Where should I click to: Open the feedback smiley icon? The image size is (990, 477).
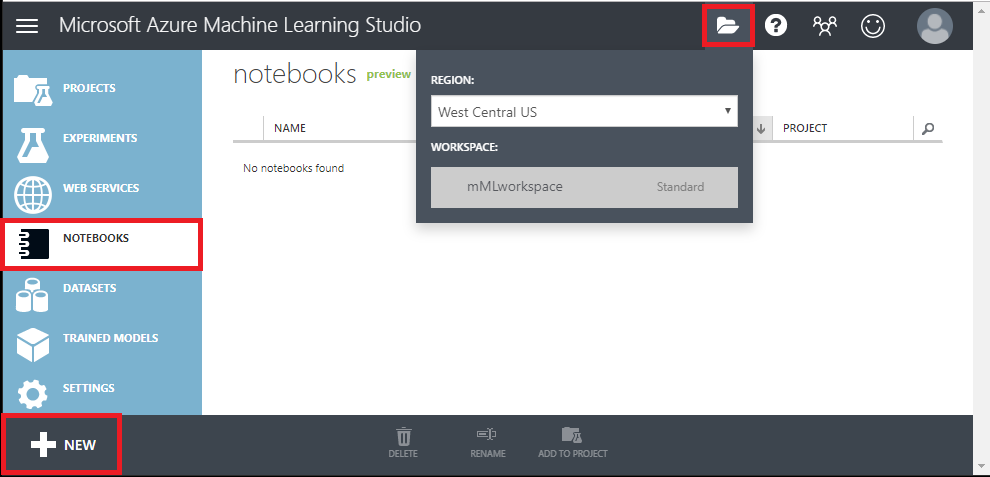(873, 26)
